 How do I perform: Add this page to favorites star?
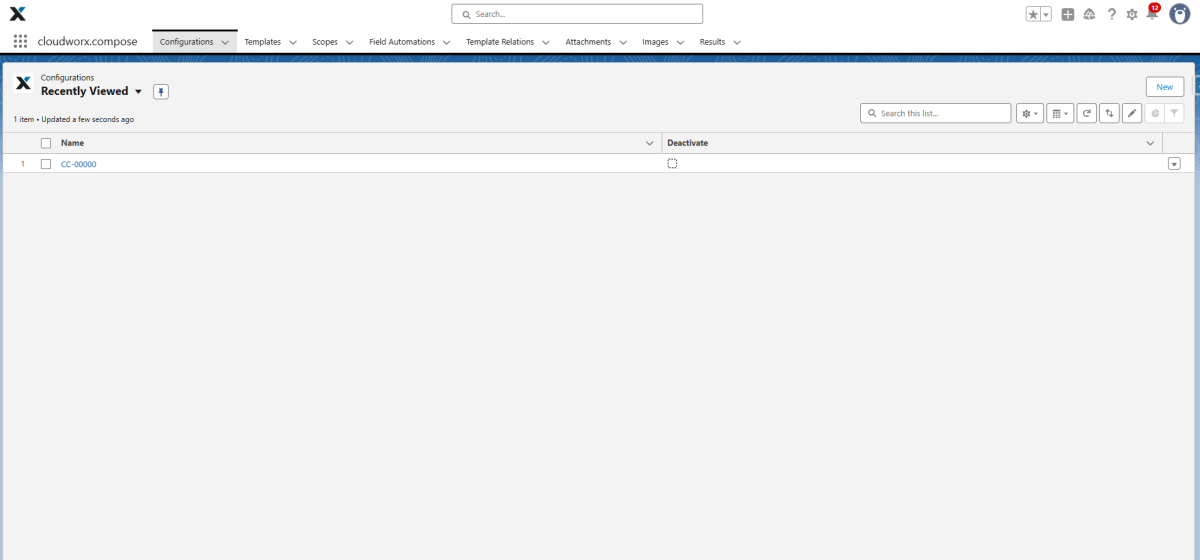pos(1033,14)
